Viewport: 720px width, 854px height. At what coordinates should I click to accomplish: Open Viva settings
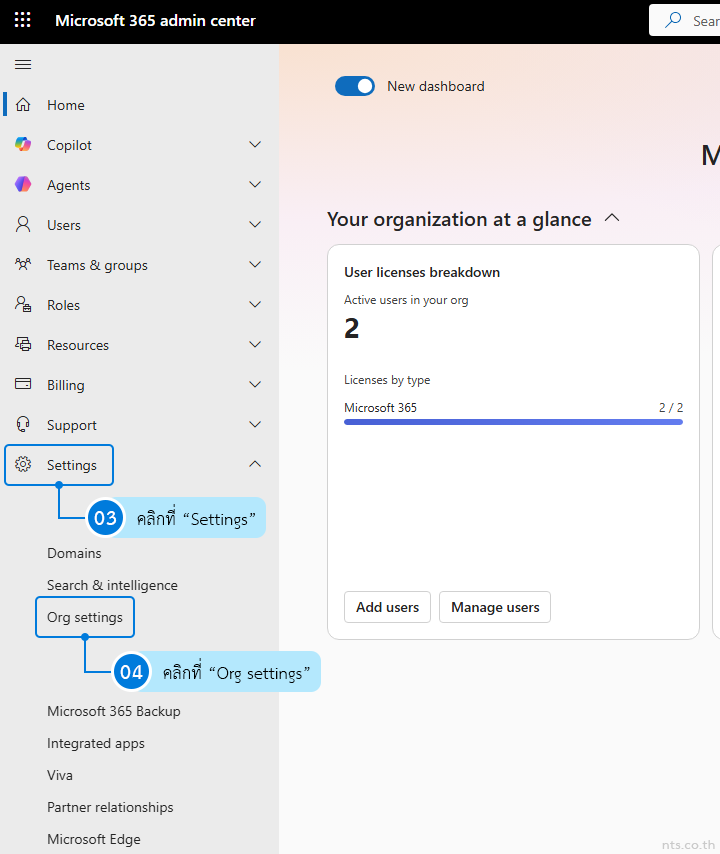(x=60, y=775)
